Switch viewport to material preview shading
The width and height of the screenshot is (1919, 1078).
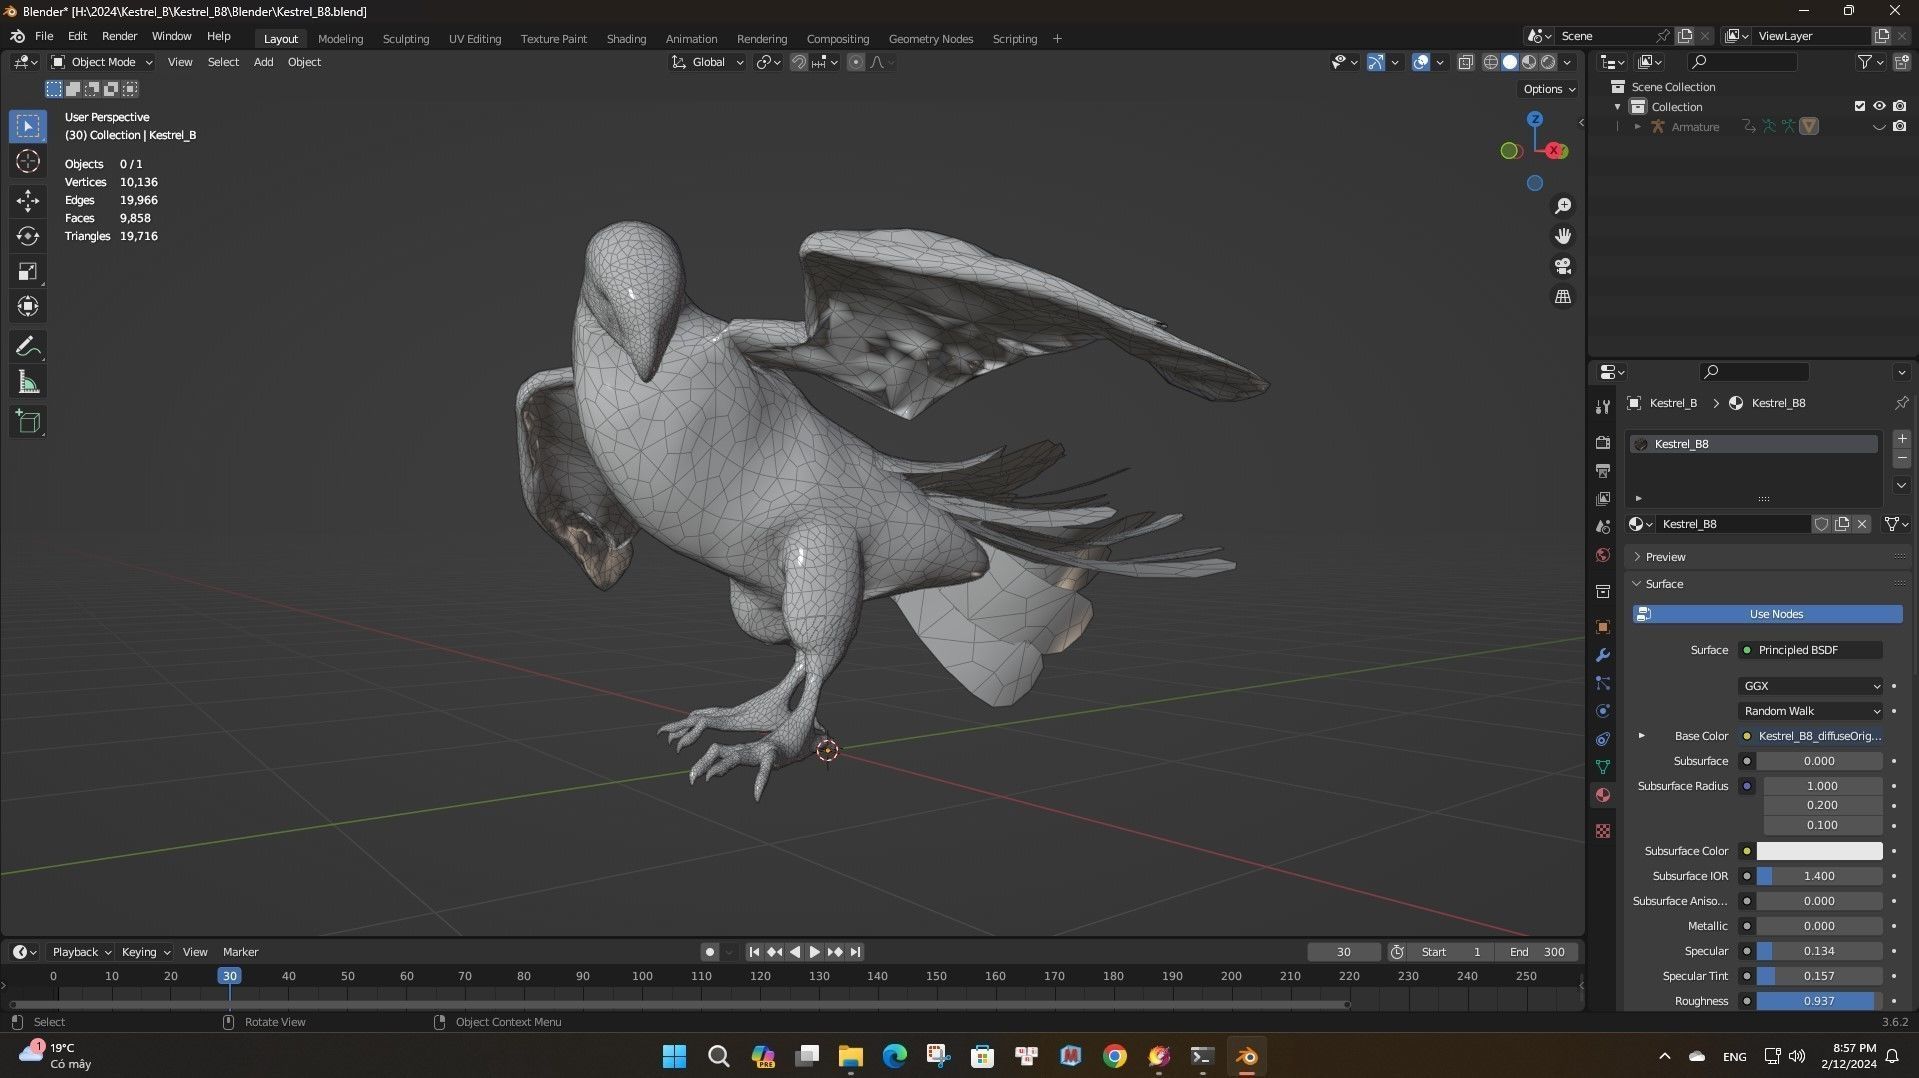1529,62
